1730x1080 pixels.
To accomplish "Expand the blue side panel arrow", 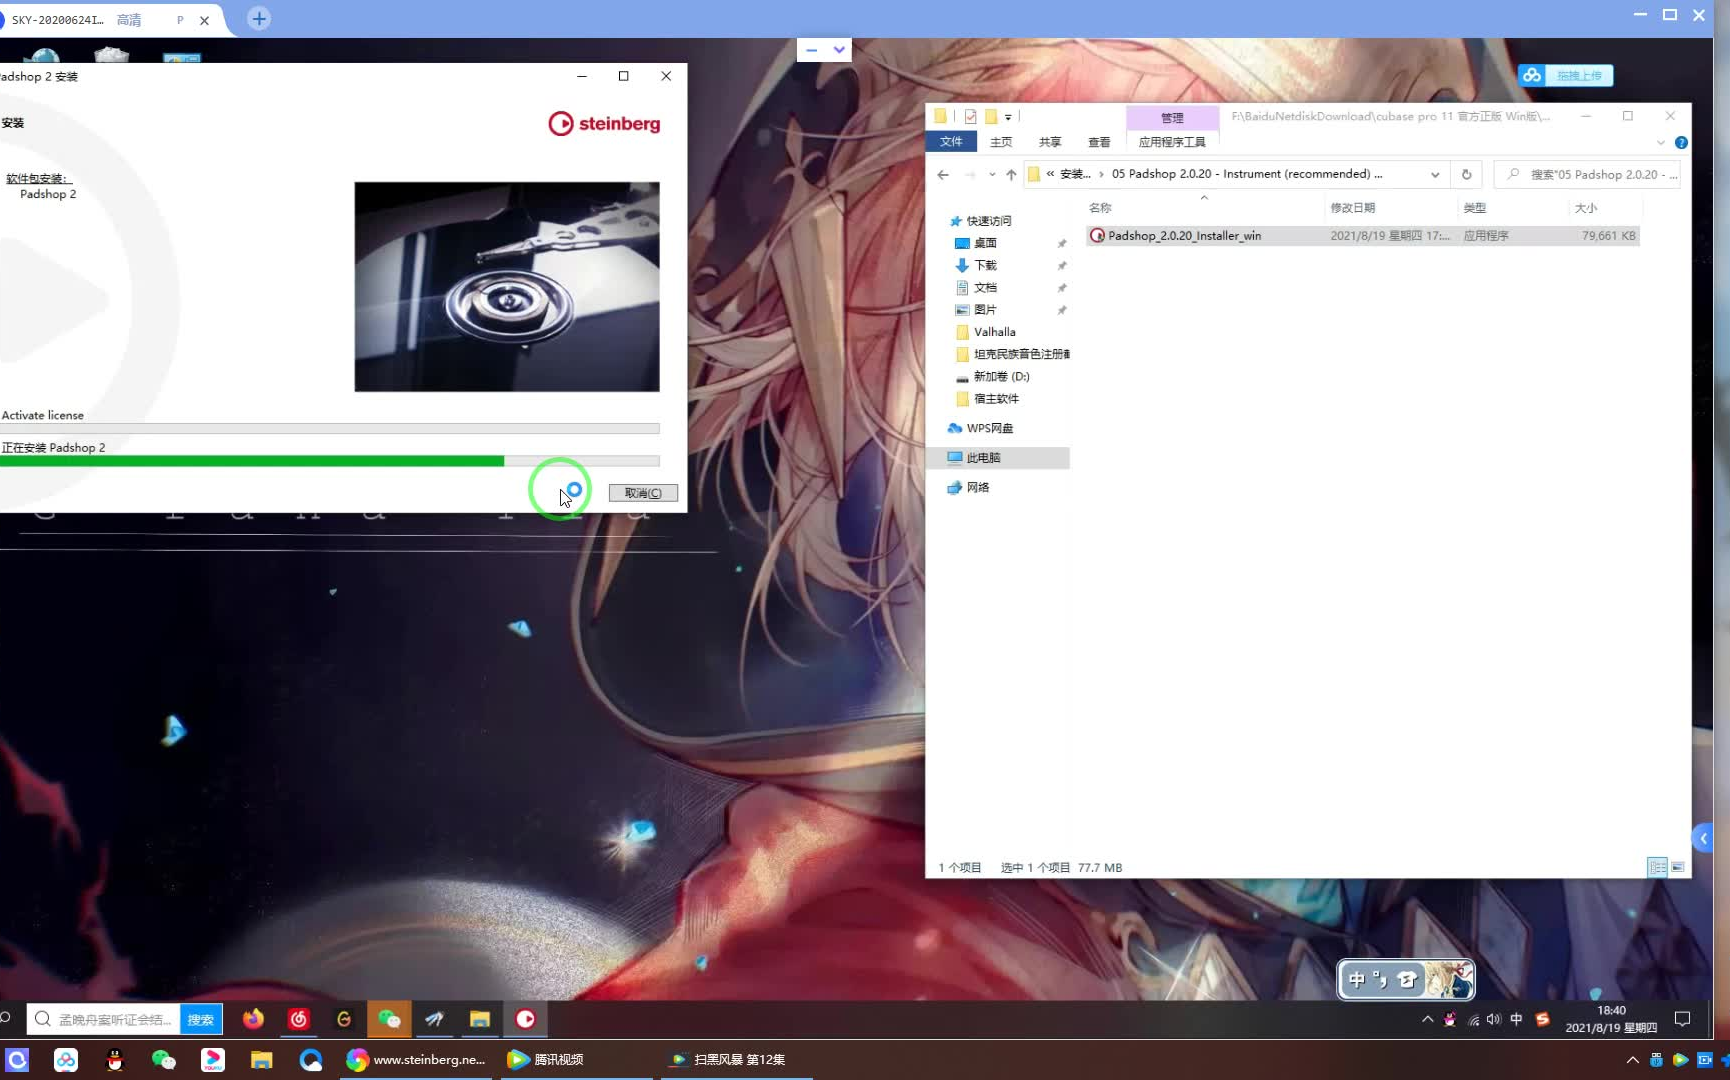I will click(1702, 838).
